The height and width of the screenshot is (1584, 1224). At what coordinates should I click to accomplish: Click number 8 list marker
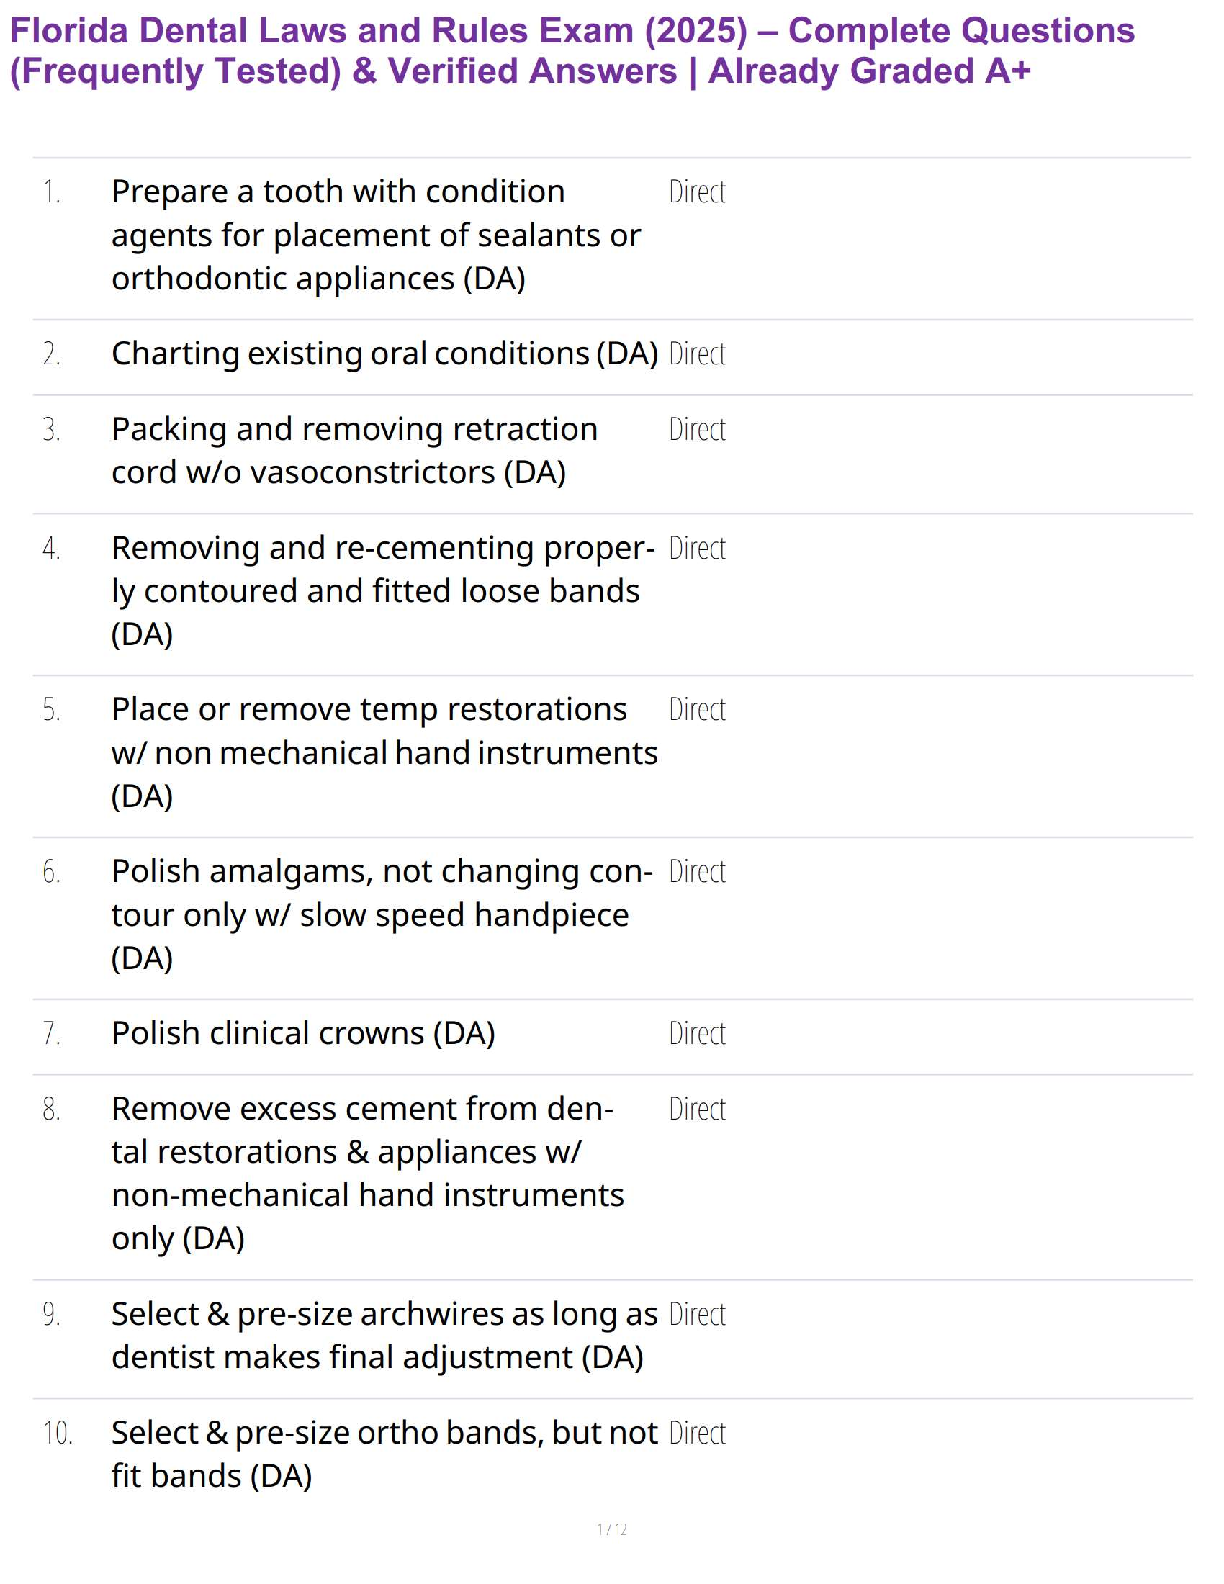51,1109
